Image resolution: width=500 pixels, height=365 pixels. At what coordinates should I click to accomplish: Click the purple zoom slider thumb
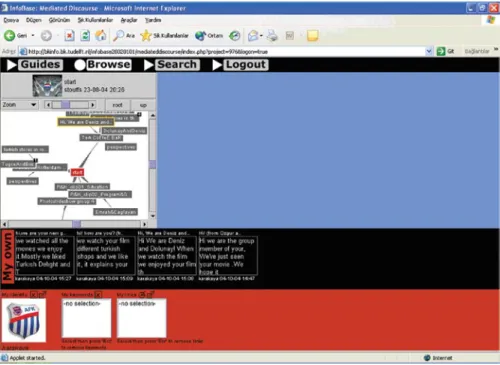click(65, 105)
